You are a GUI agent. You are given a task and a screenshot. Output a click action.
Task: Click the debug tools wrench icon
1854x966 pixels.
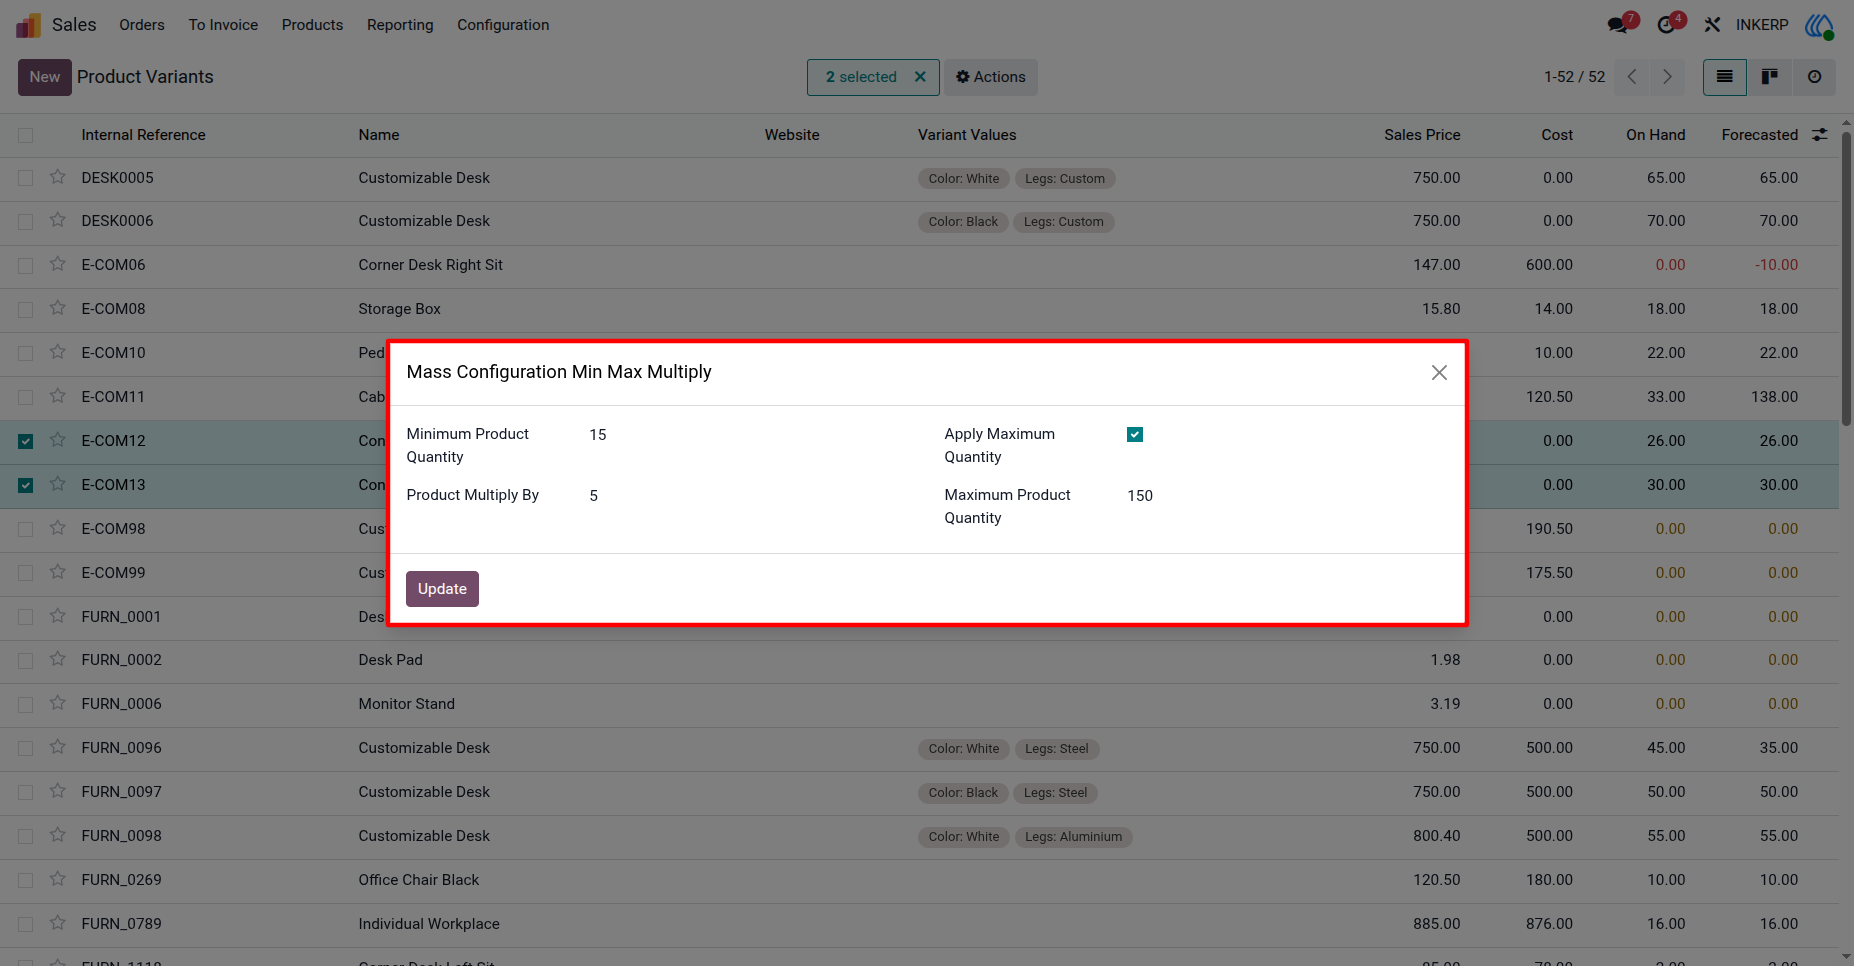pos(1712,25)
